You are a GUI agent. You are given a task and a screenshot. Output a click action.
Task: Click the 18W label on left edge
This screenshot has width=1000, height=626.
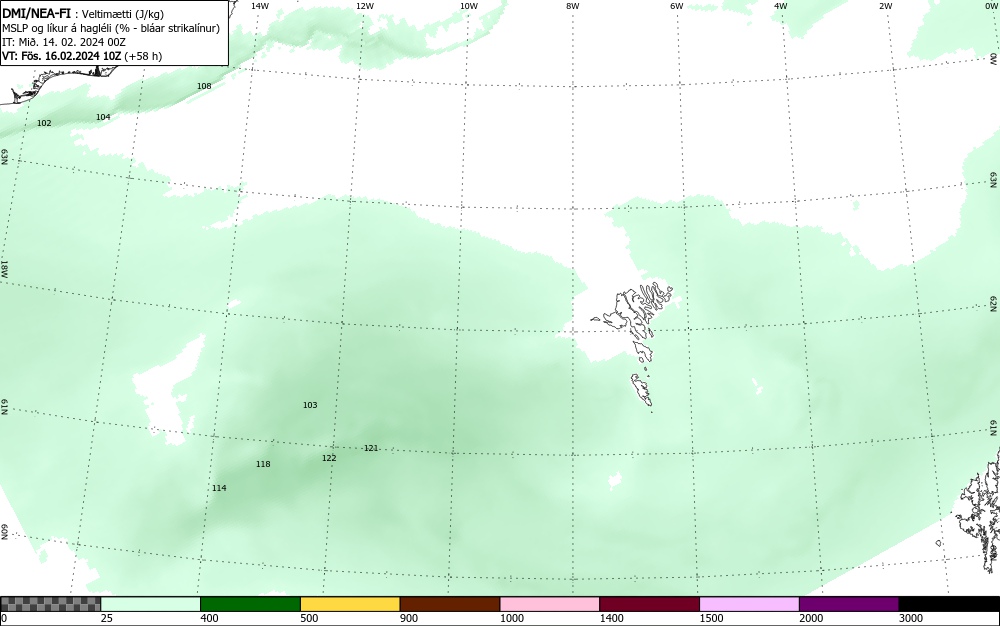pos(4,269)
